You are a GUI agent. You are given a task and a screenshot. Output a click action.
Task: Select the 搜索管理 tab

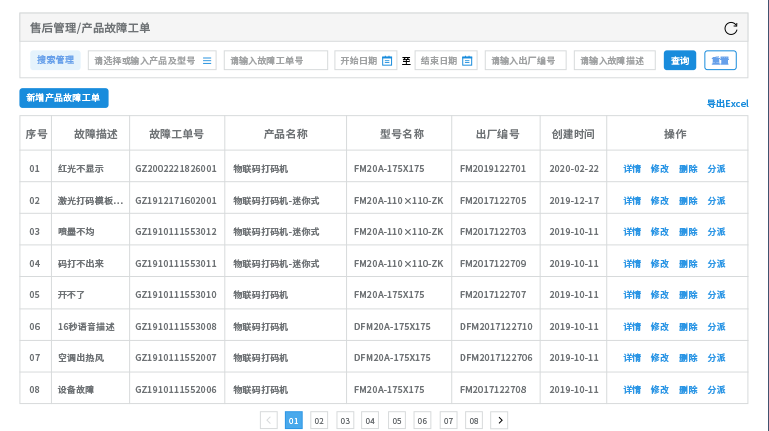click(56, 60)
